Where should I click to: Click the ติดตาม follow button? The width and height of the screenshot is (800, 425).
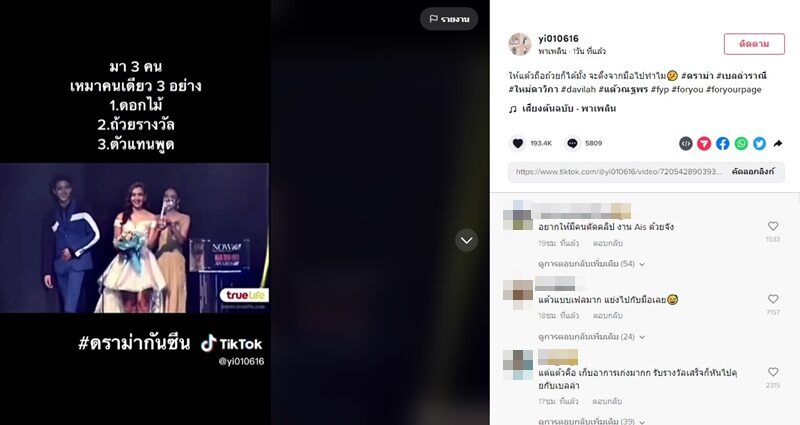point(754,44)
